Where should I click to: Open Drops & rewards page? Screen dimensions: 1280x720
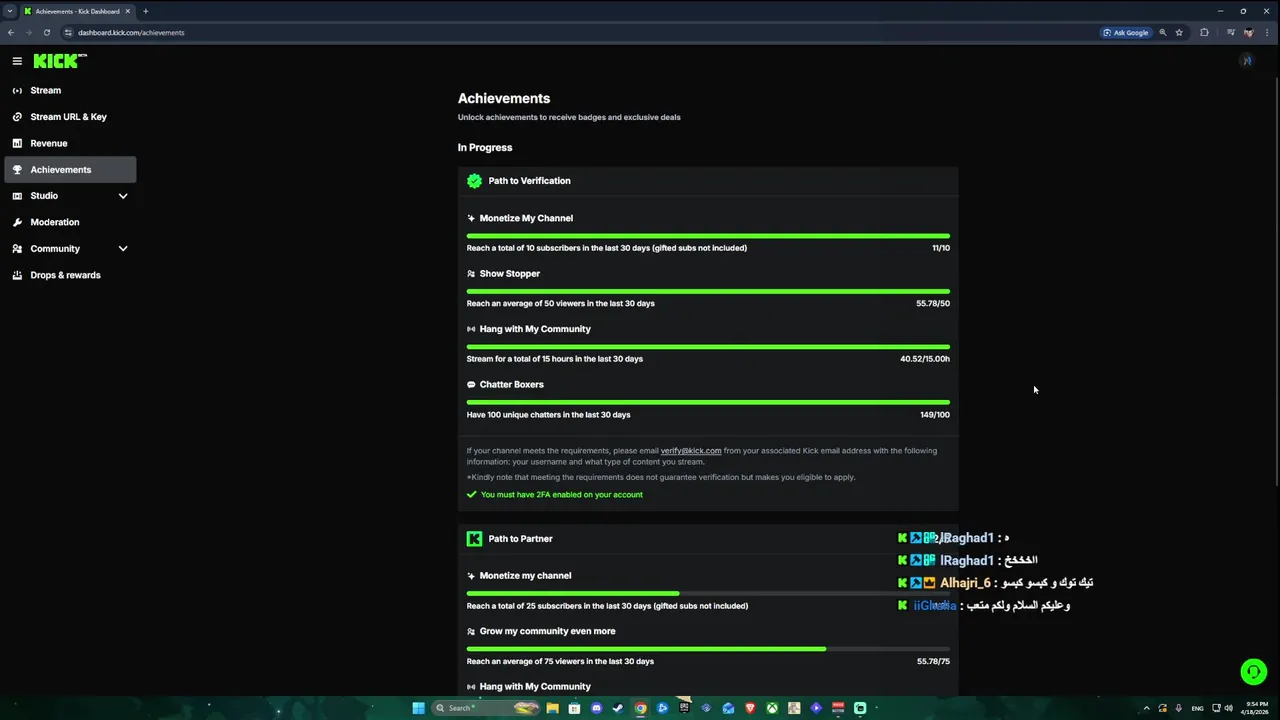tap(70, 275)
